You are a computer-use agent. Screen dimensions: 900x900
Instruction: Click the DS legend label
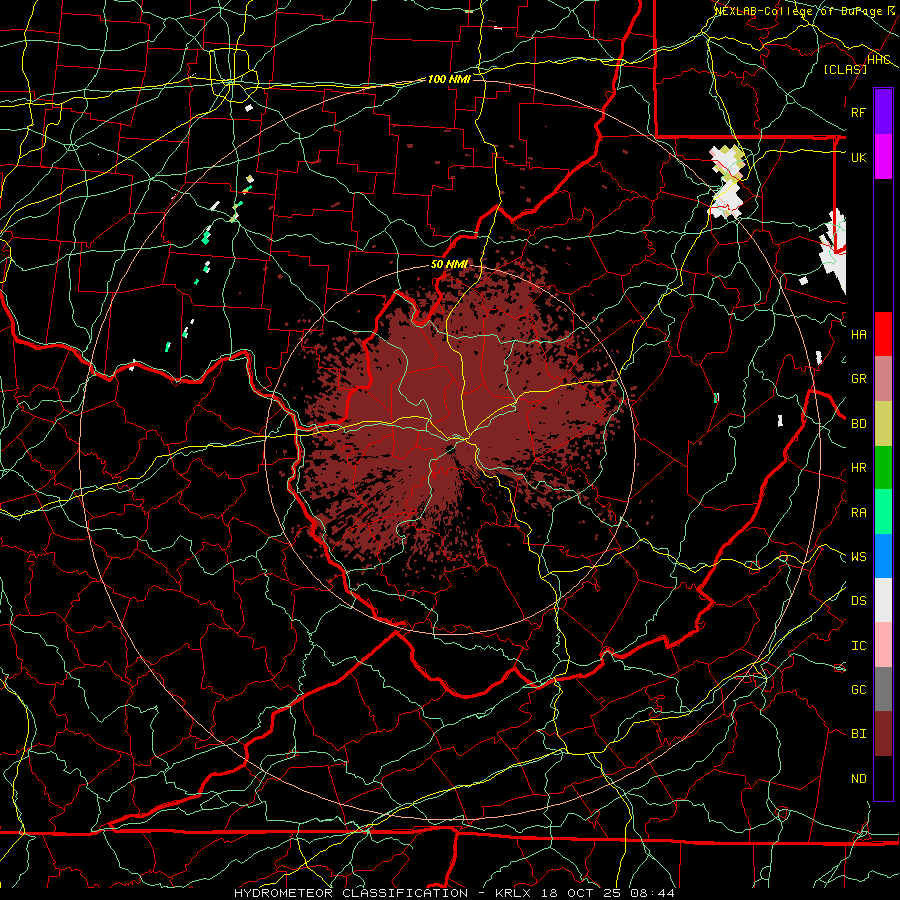pos(858,601)
